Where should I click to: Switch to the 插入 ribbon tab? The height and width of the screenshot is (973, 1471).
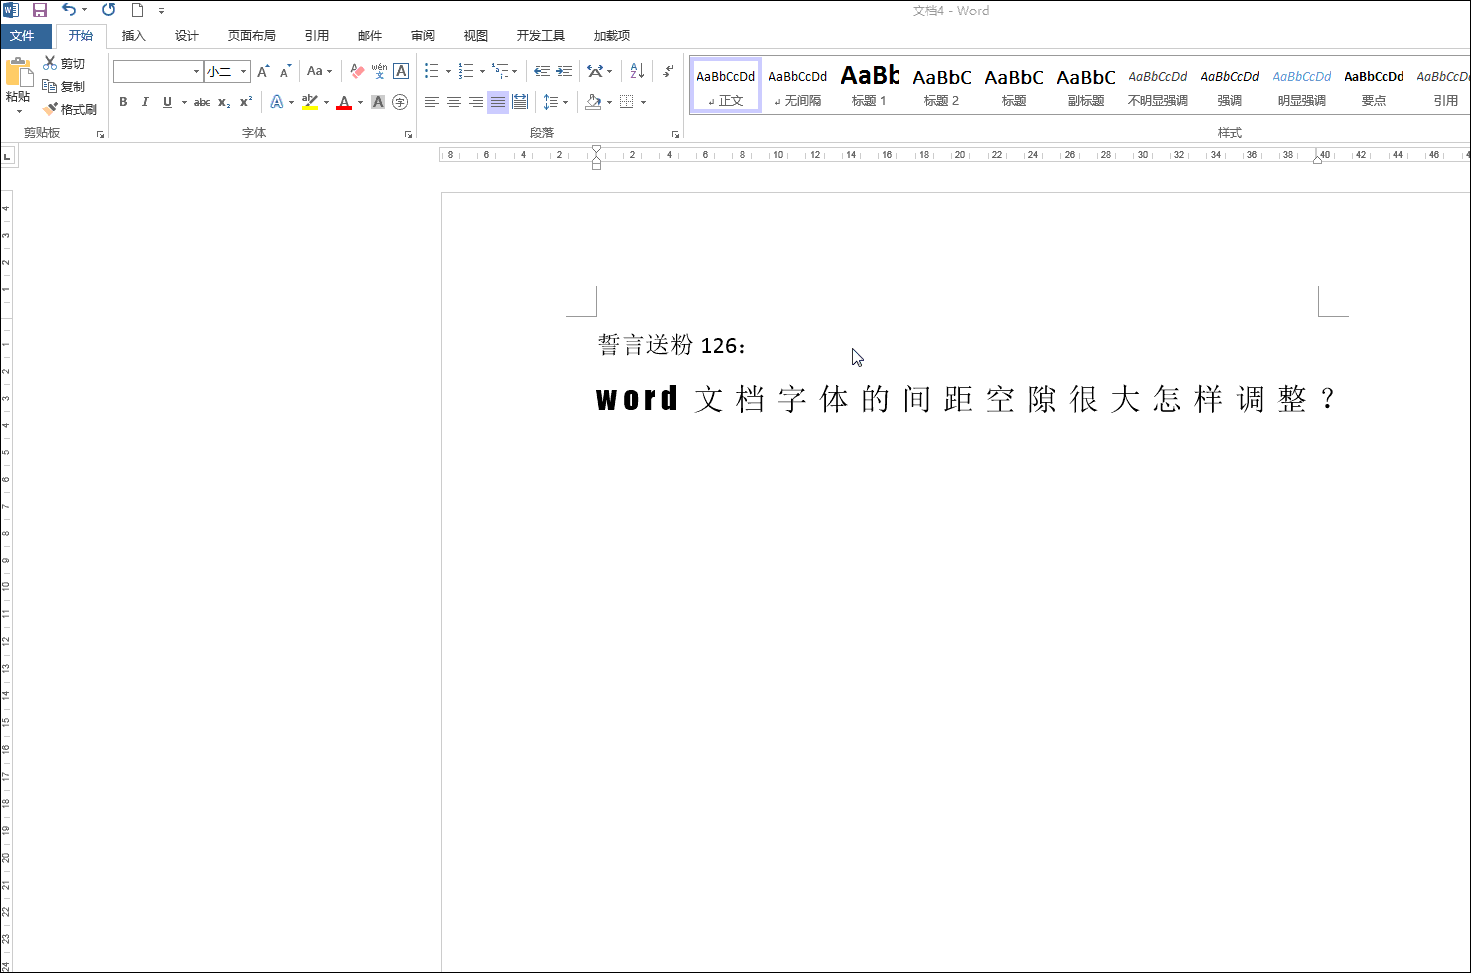(x=133, y=35)
